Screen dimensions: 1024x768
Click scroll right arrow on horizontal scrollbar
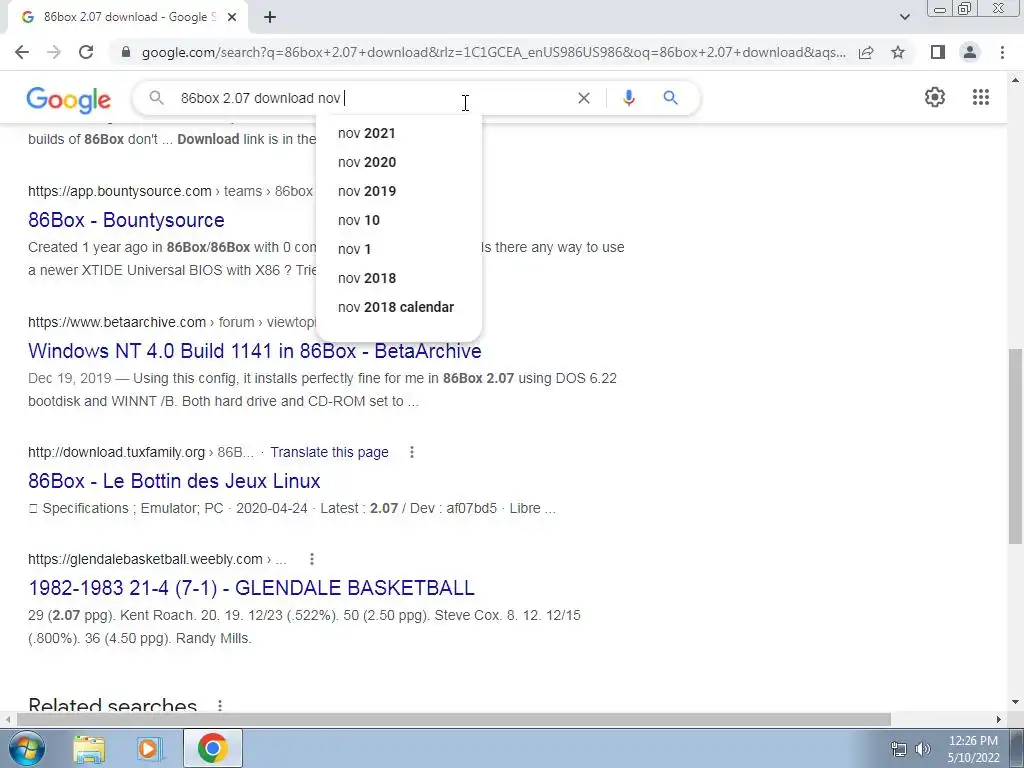999,719
